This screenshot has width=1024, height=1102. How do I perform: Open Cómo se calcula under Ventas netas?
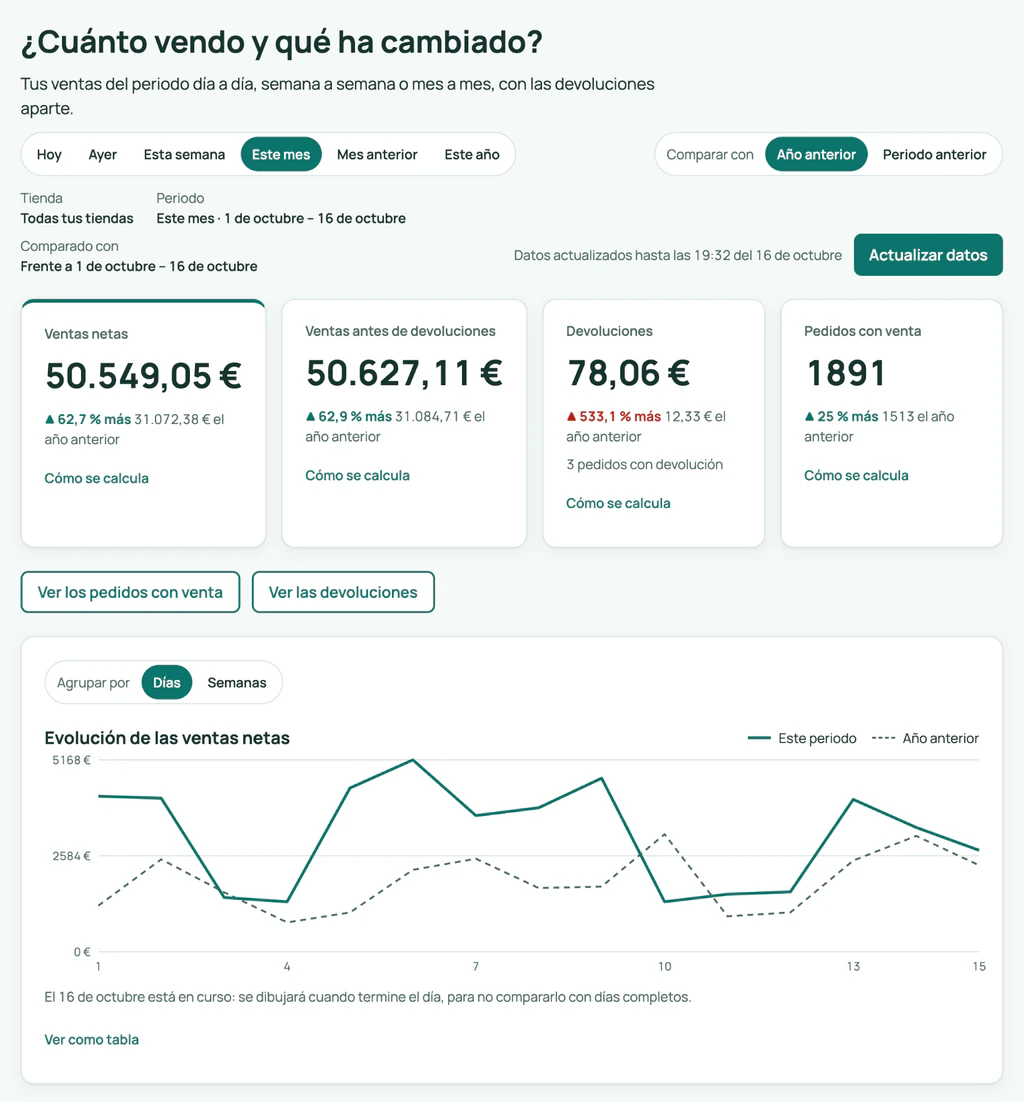coord(96,479)
